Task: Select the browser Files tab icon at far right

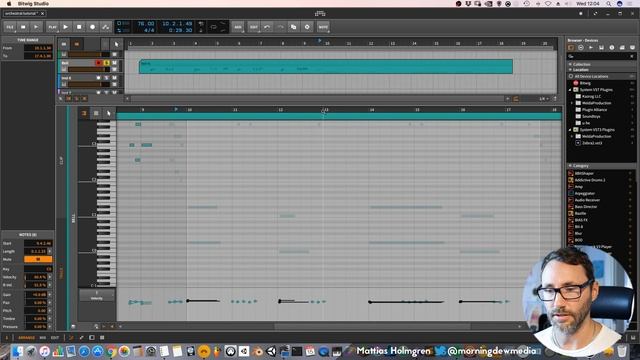Action: pos(632,48)
